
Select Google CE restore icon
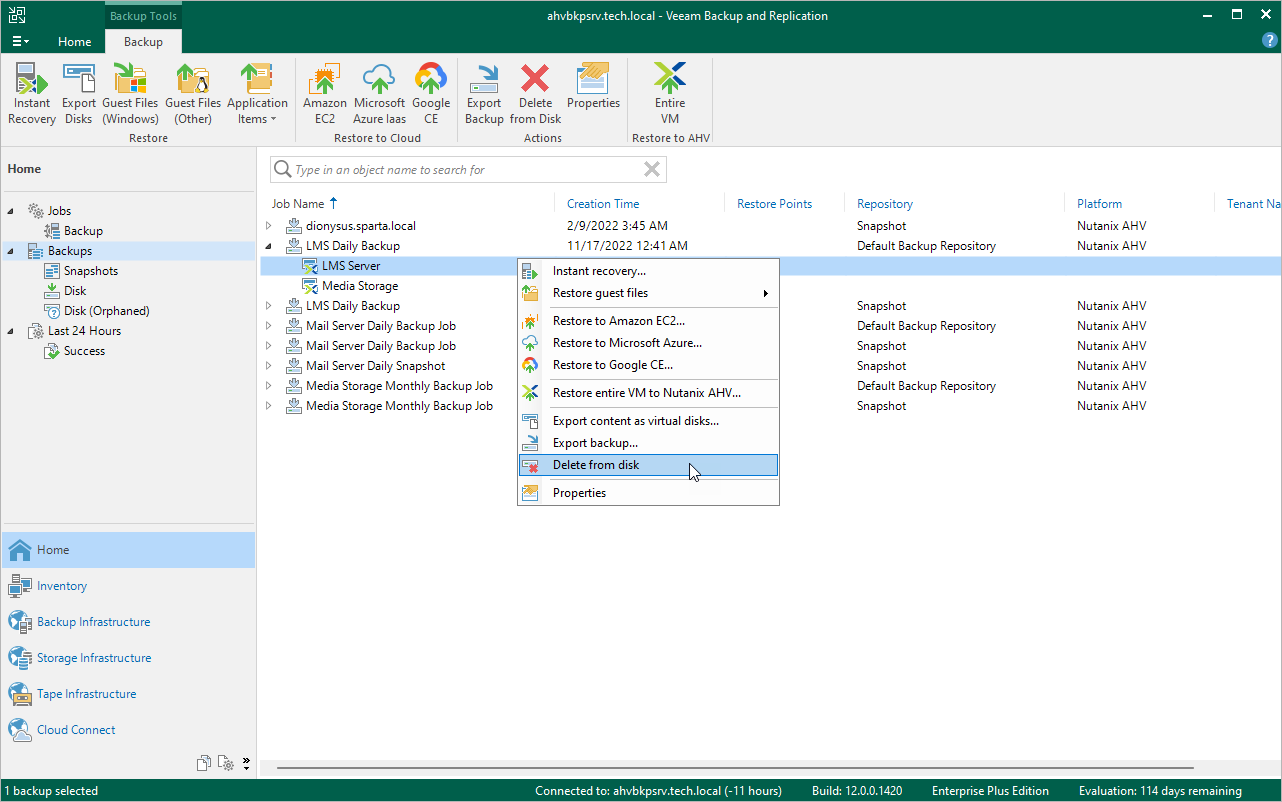pos(431,94)
